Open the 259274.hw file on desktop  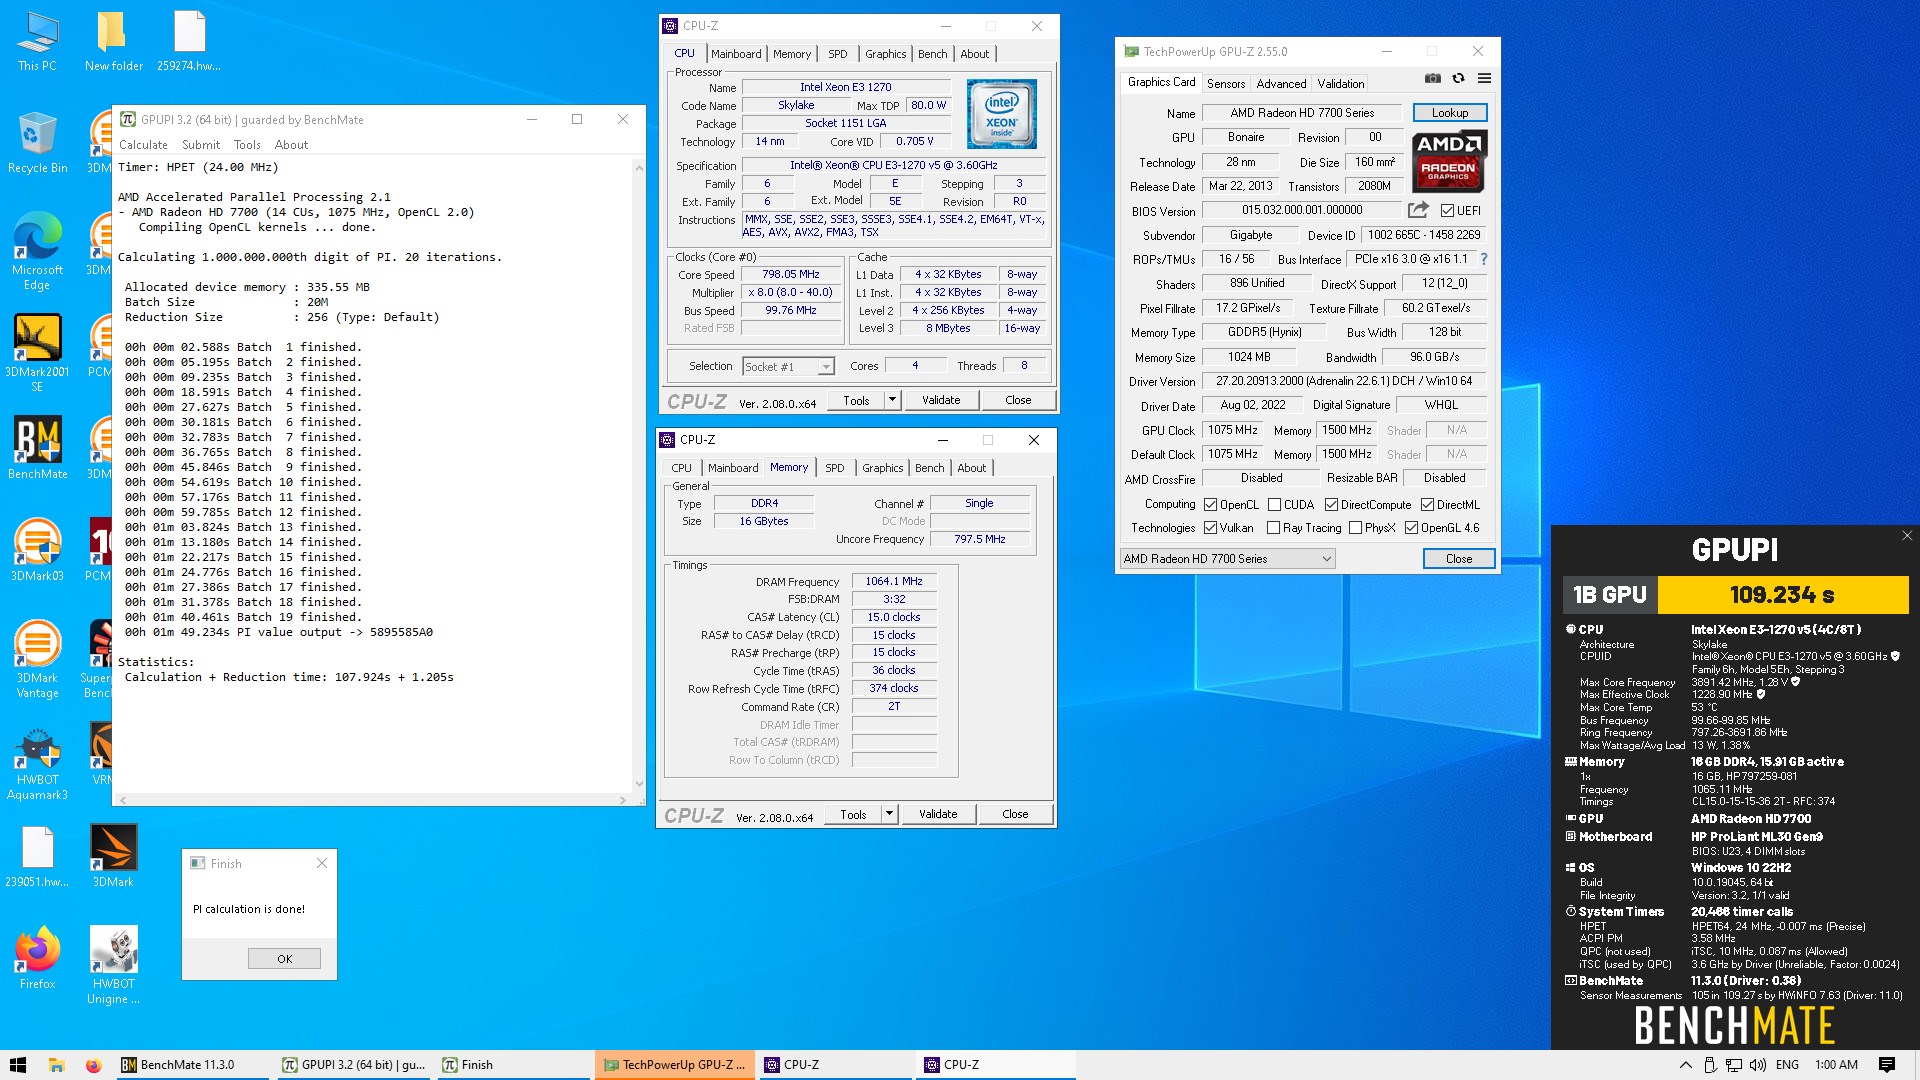click(x=189, y=42)
